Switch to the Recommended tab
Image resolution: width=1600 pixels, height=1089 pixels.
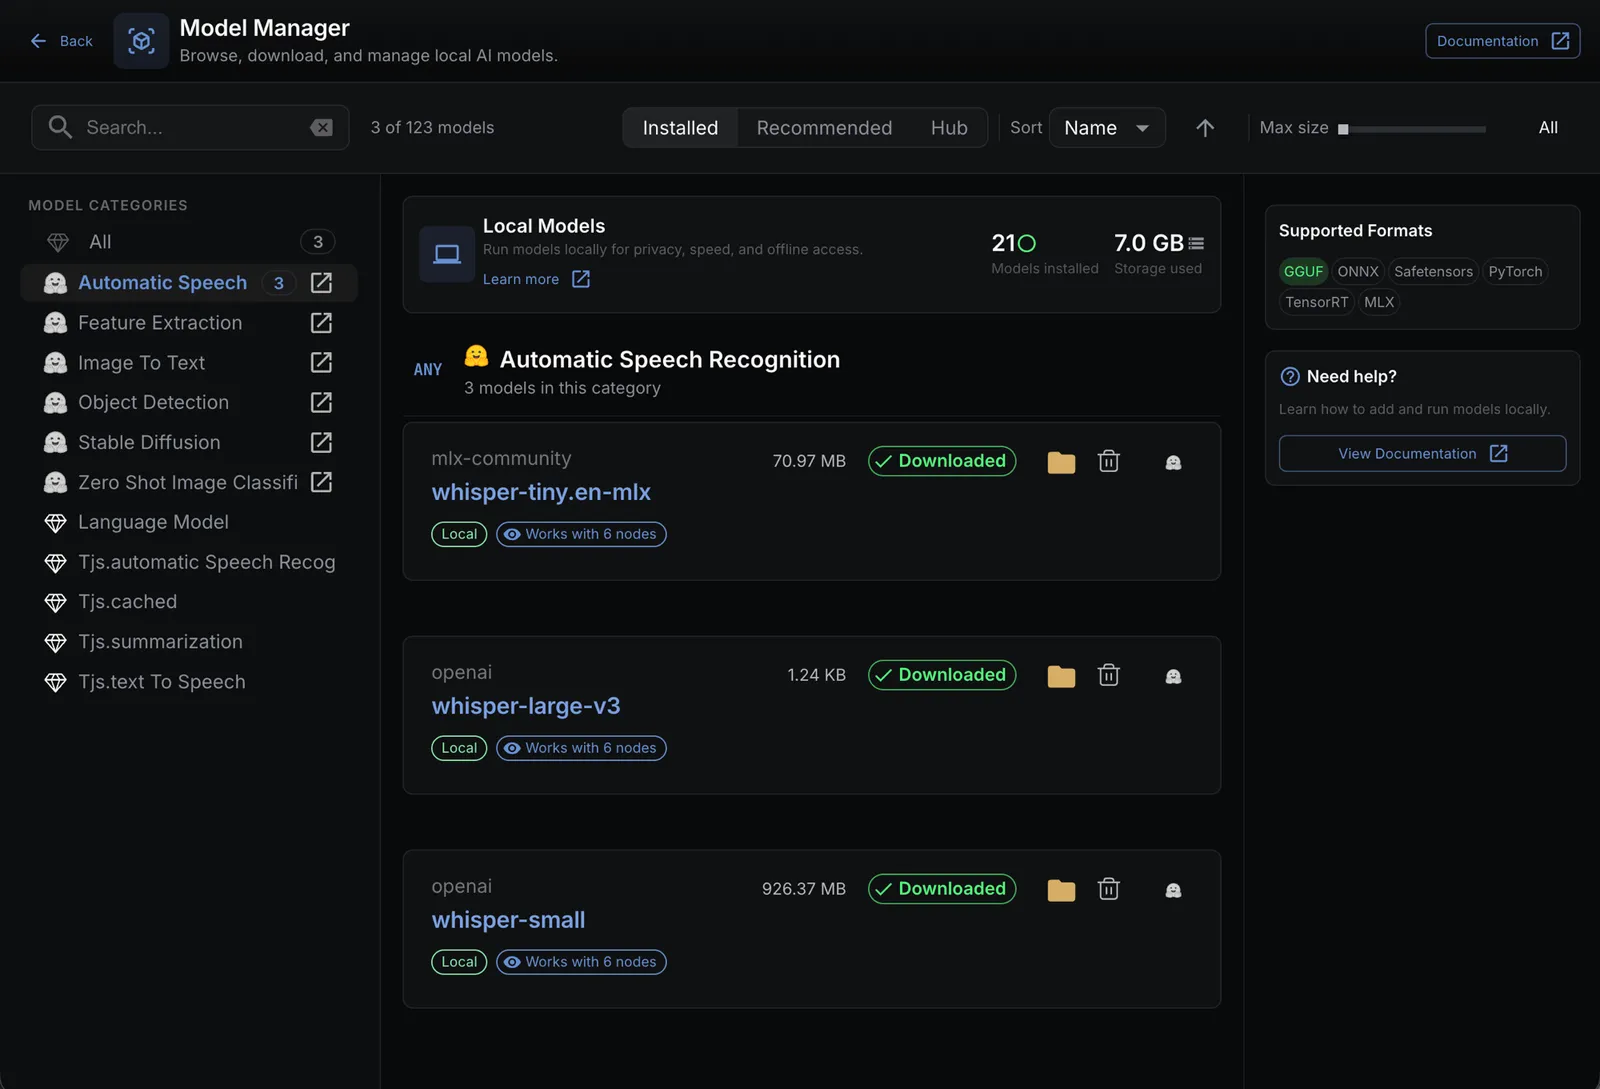(824, 128)
